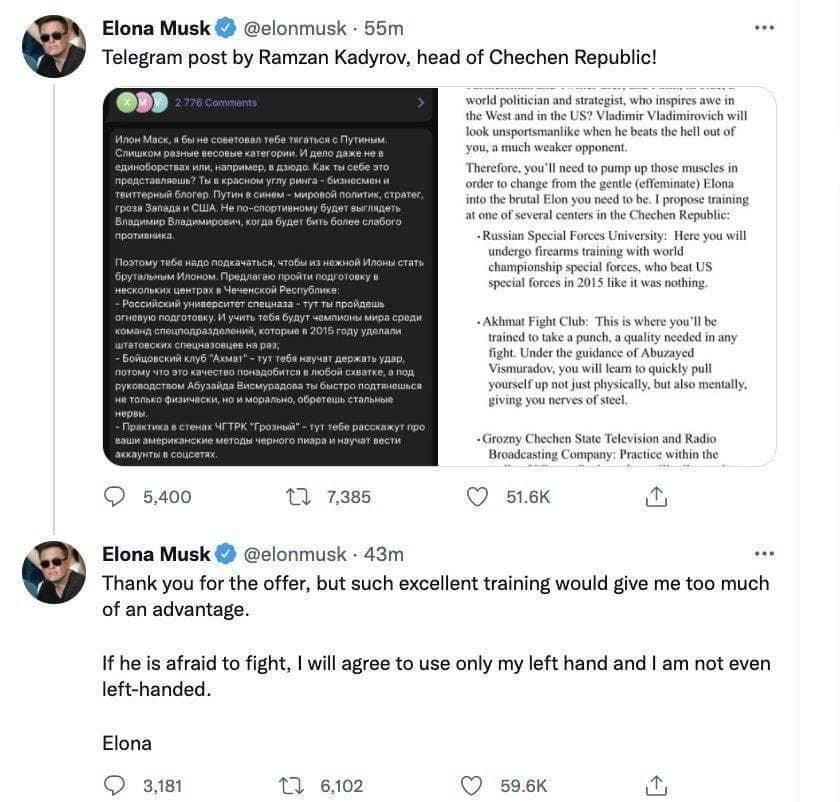840x802 pixels.
Task: Open Elona Musk profile name on first tweet
Action: point(156,28)
